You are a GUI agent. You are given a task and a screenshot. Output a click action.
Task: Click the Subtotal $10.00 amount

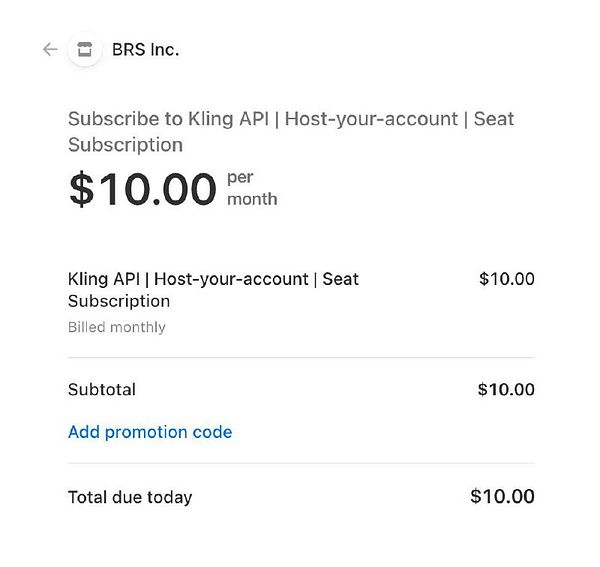[x=506, y=389]
